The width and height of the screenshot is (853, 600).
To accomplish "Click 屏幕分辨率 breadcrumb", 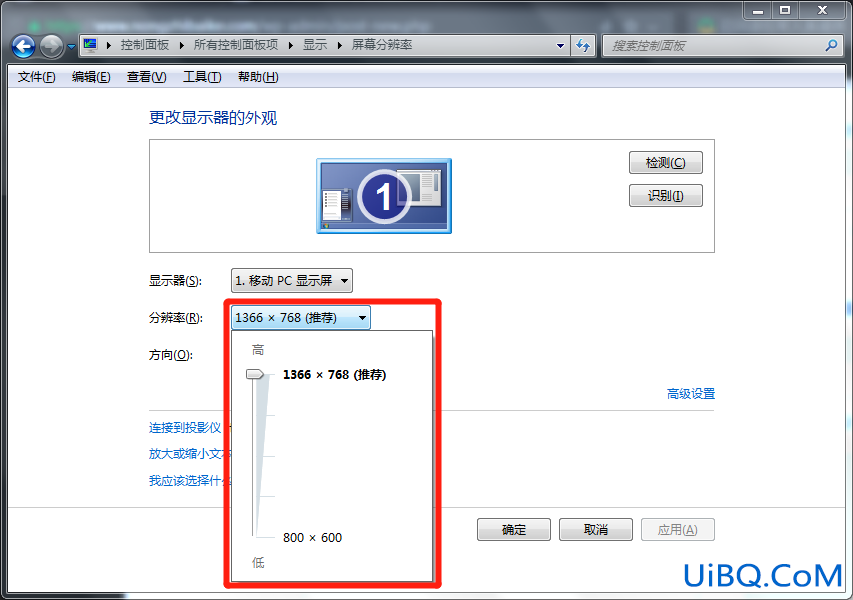I will (381, 45).
